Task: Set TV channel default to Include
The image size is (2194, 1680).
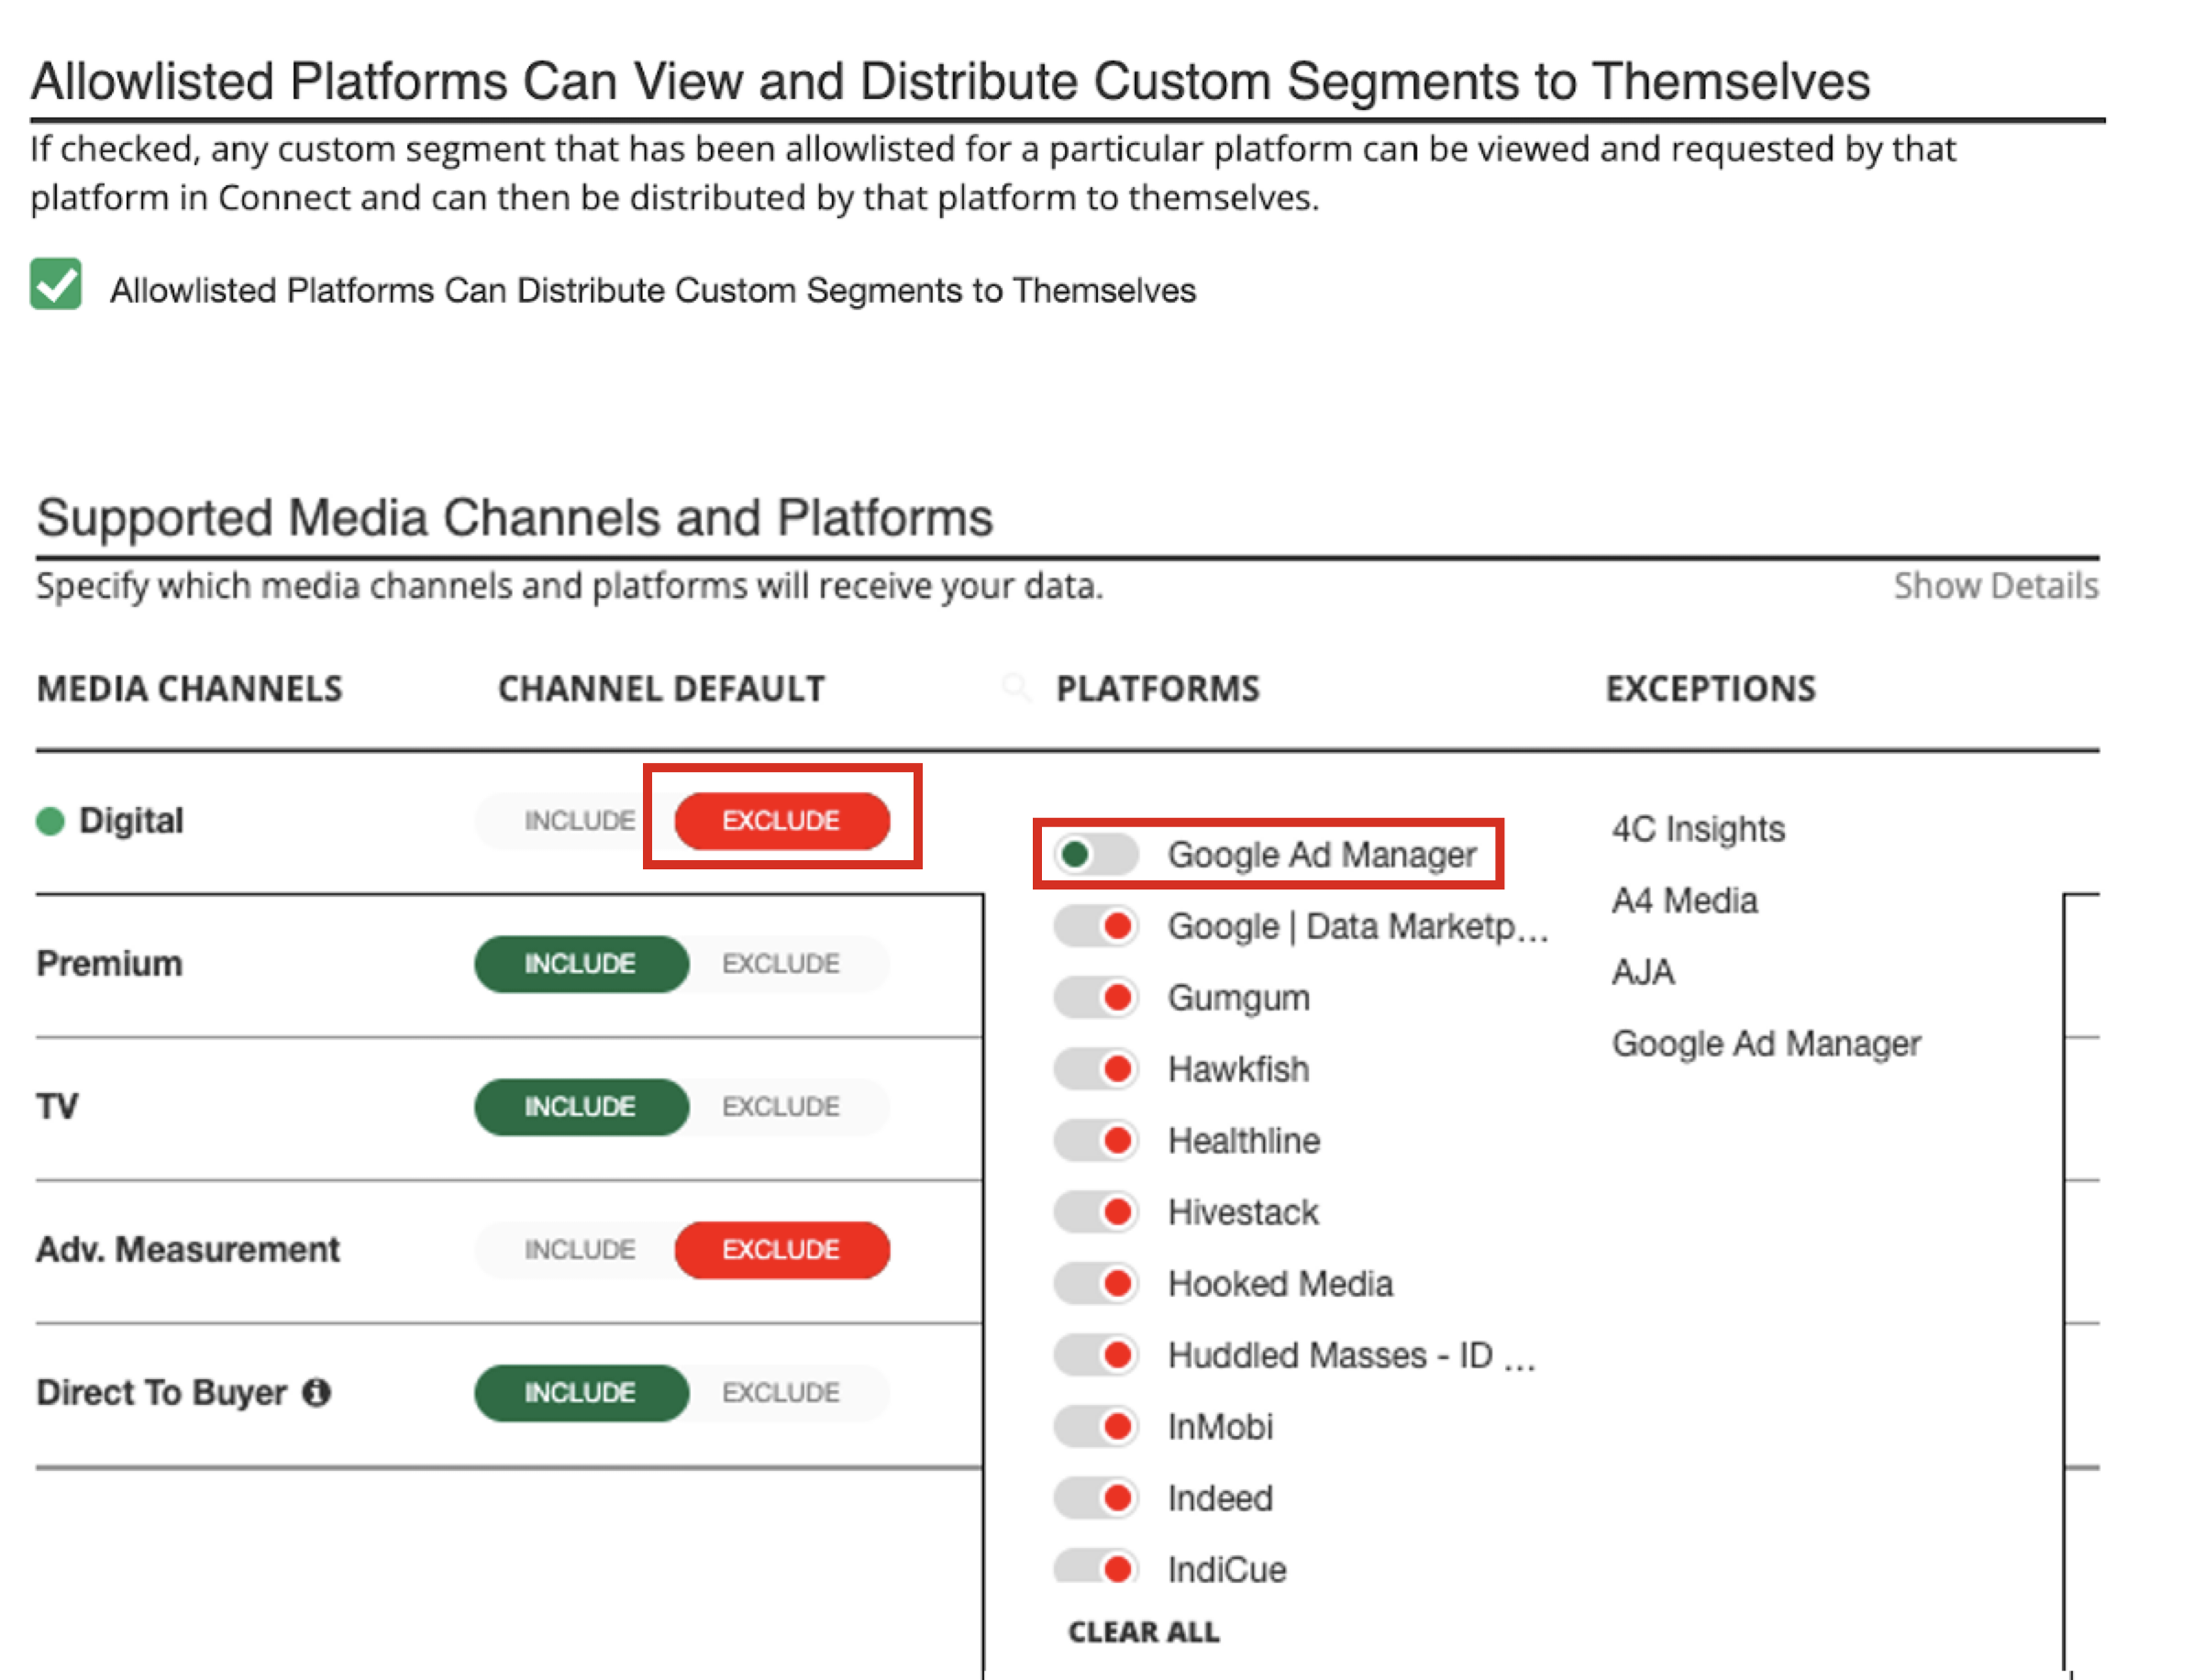Action: coord(580,1107)
